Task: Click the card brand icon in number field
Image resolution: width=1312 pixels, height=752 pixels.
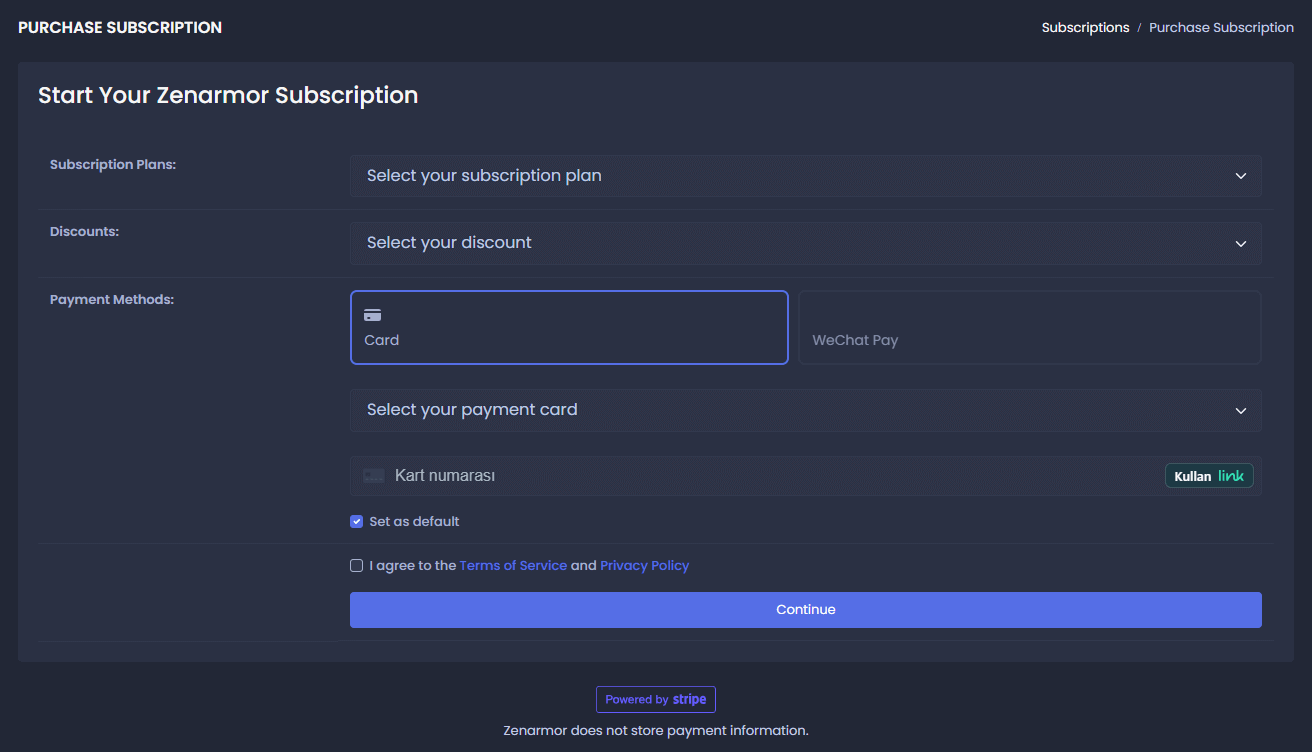Action: pos(374,476)
